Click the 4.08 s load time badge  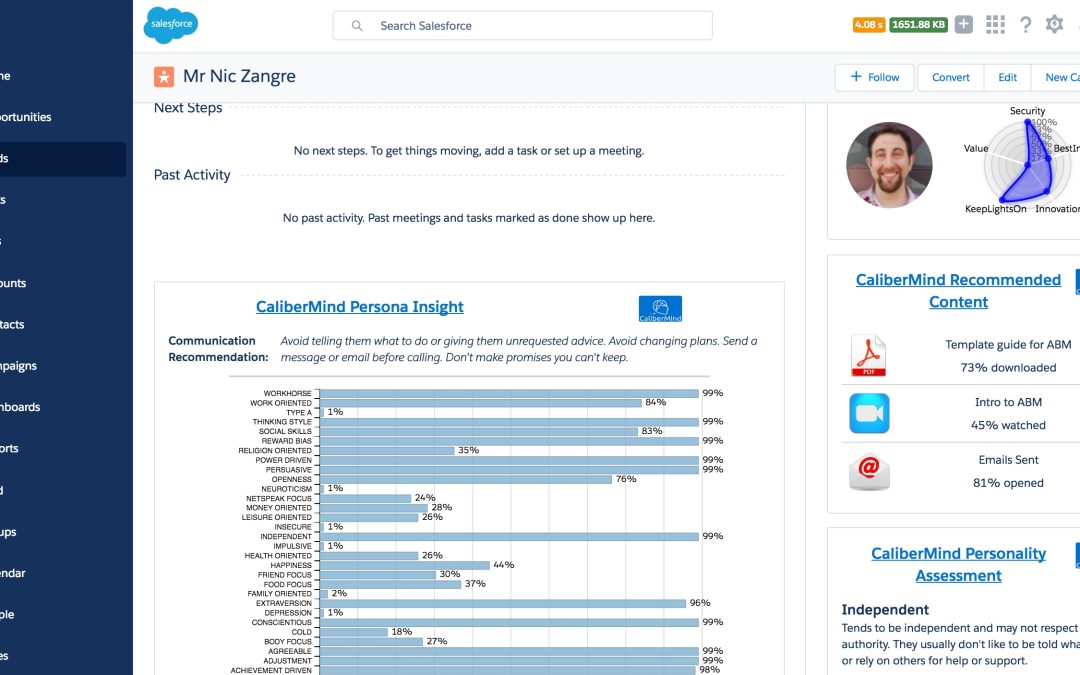tap(869, 25)
